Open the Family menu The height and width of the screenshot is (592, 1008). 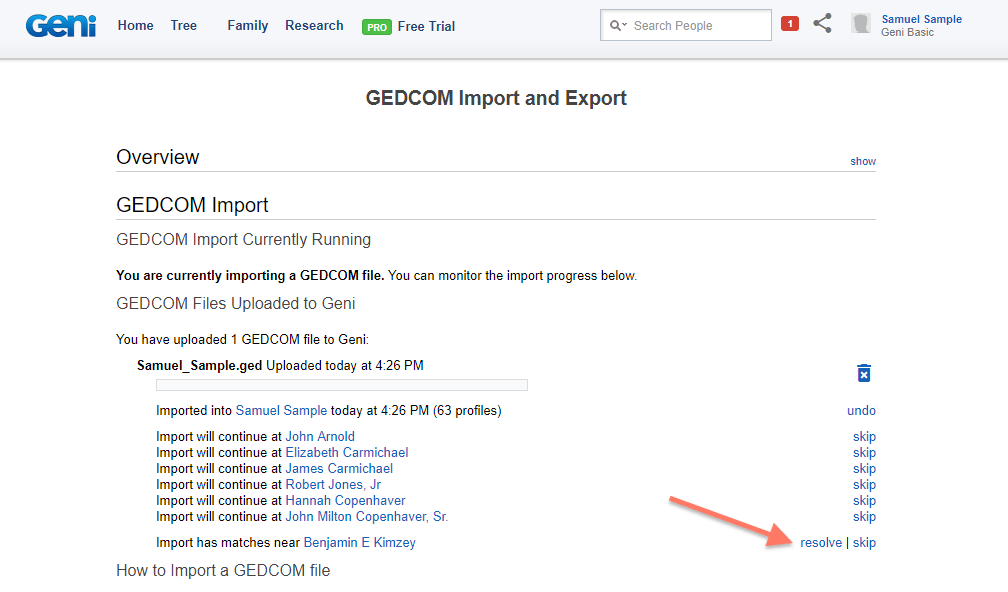pos(248,26)
